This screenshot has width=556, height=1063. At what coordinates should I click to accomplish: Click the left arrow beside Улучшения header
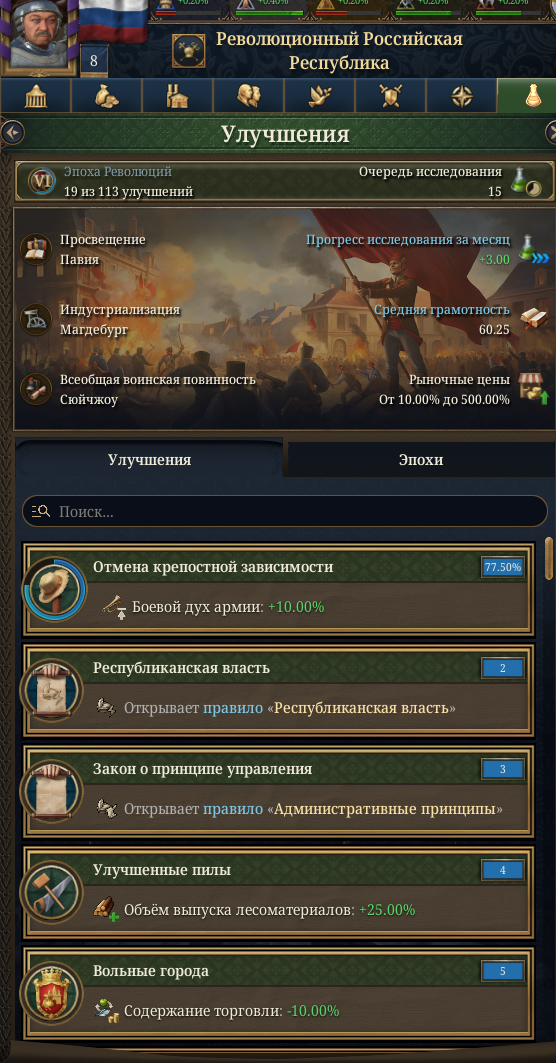click(x=12, y=133)
